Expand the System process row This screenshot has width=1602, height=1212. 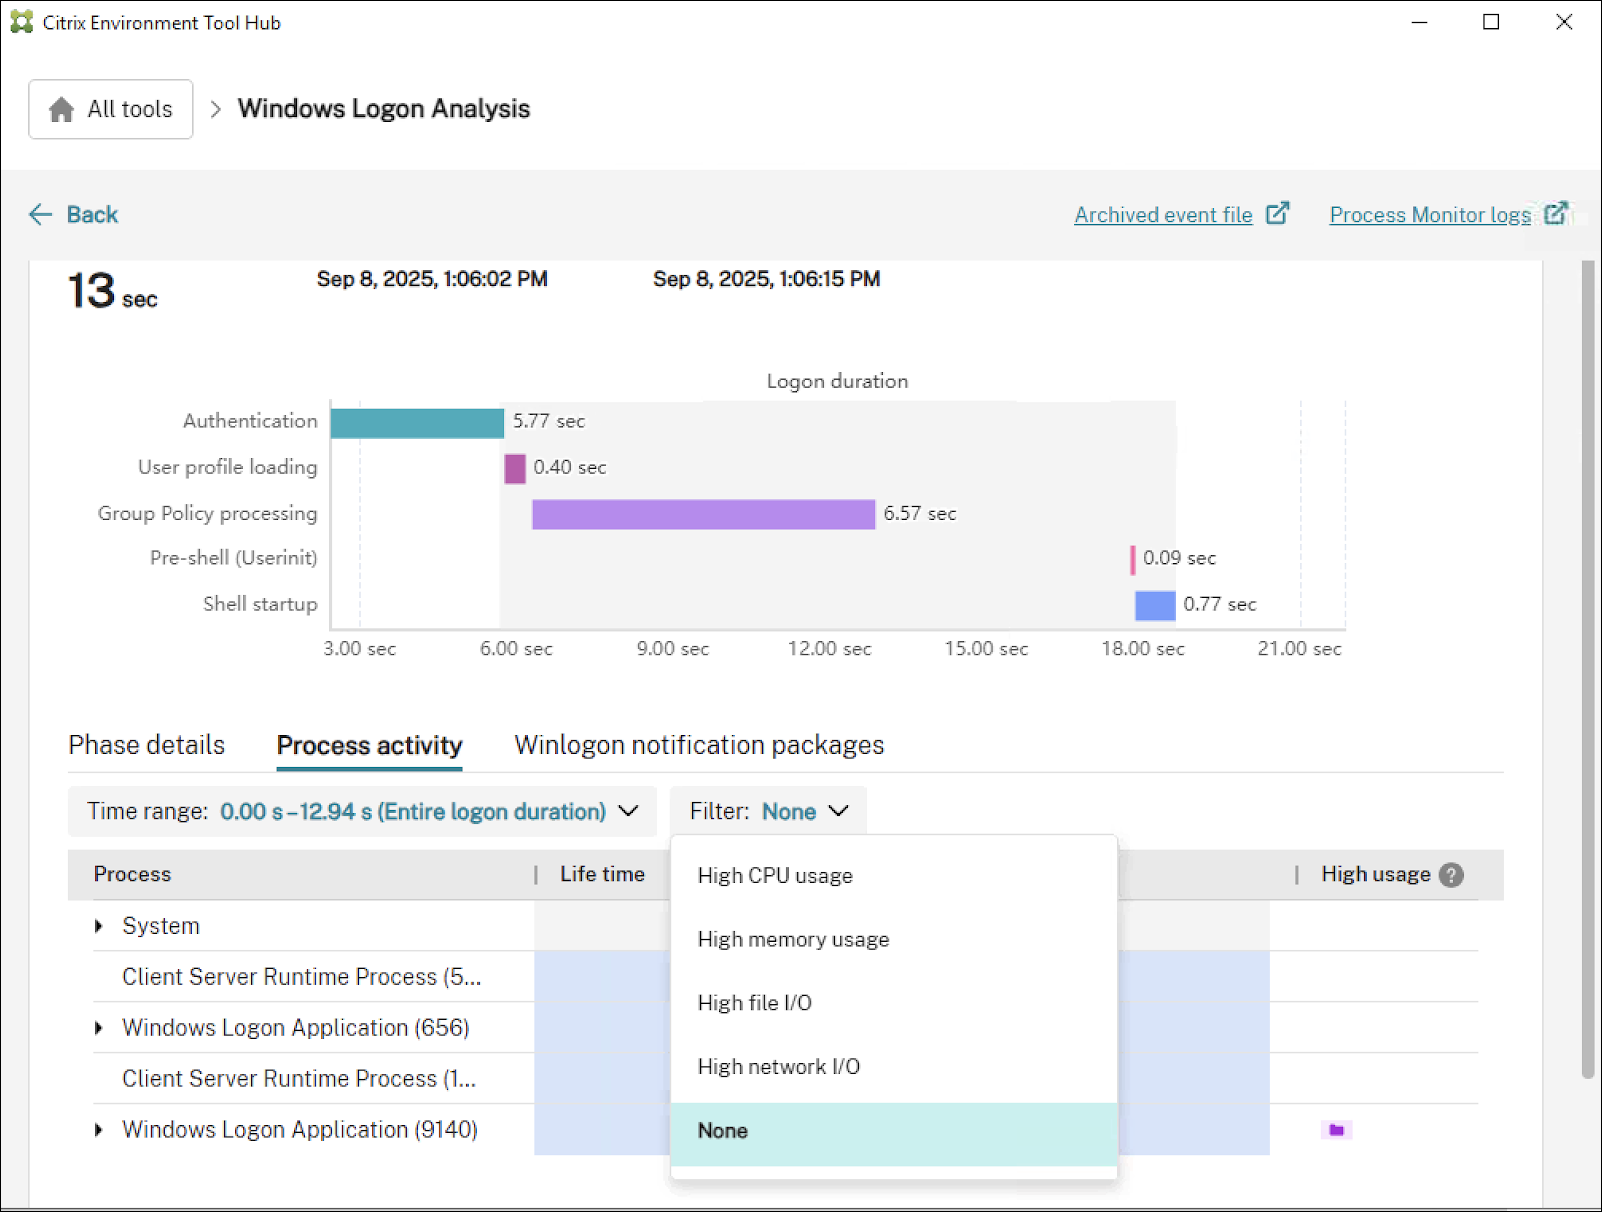pyautogui.click(x=98, y=926)
